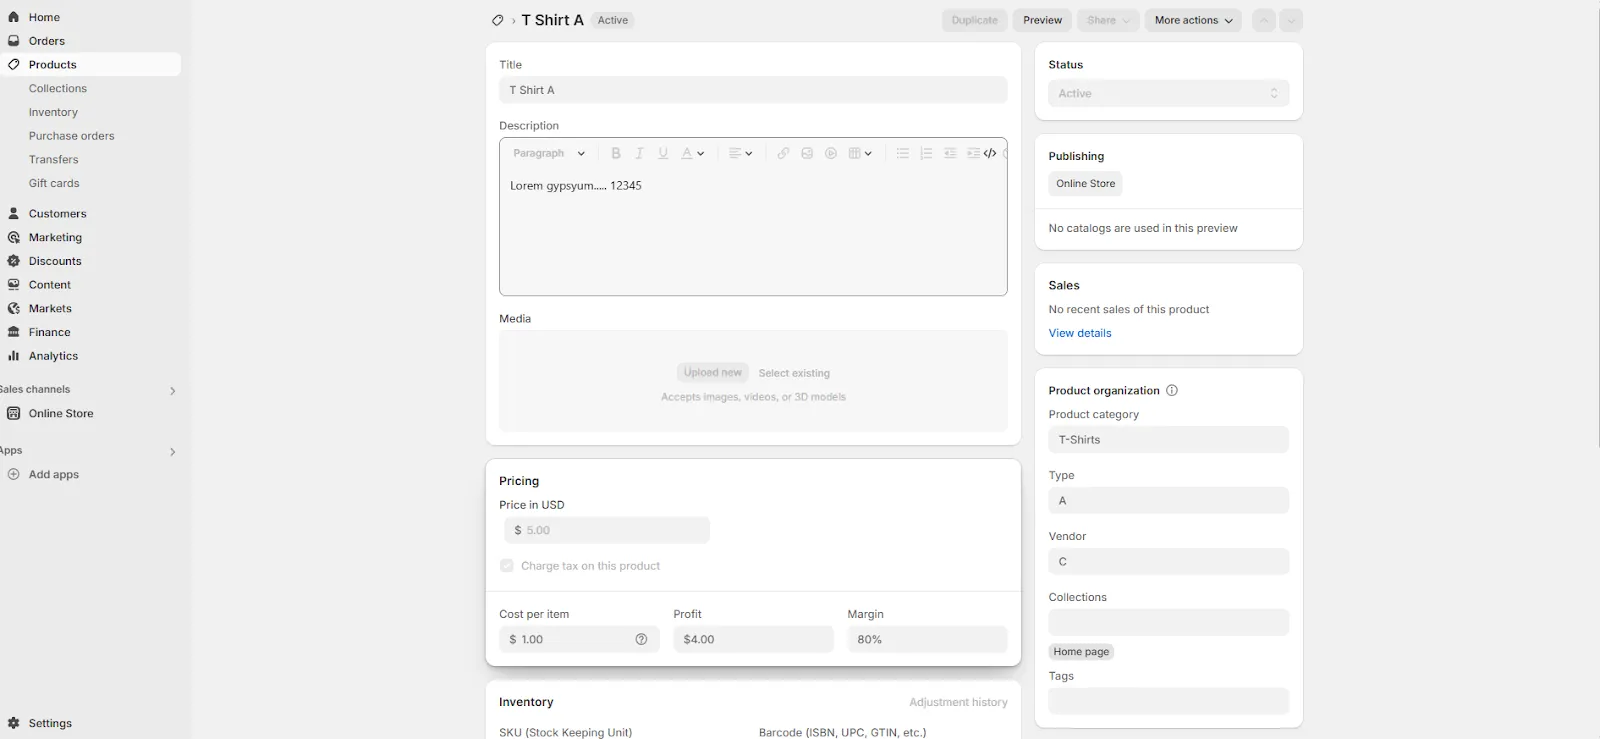Viewport: 1600px width, 739px height.
Task: Open the Paragraph style dropdown
Action: (x=549, y=153)
